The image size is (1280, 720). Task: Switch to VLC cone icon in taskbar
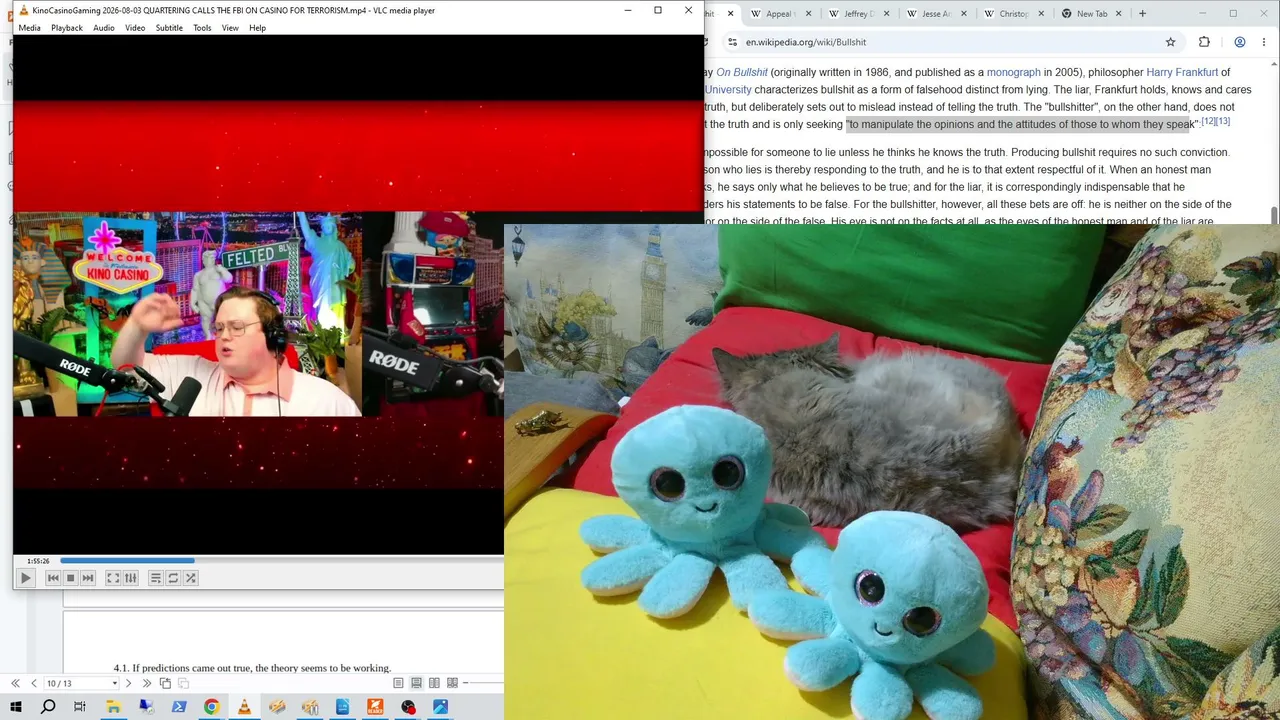(x=244, y=707)
